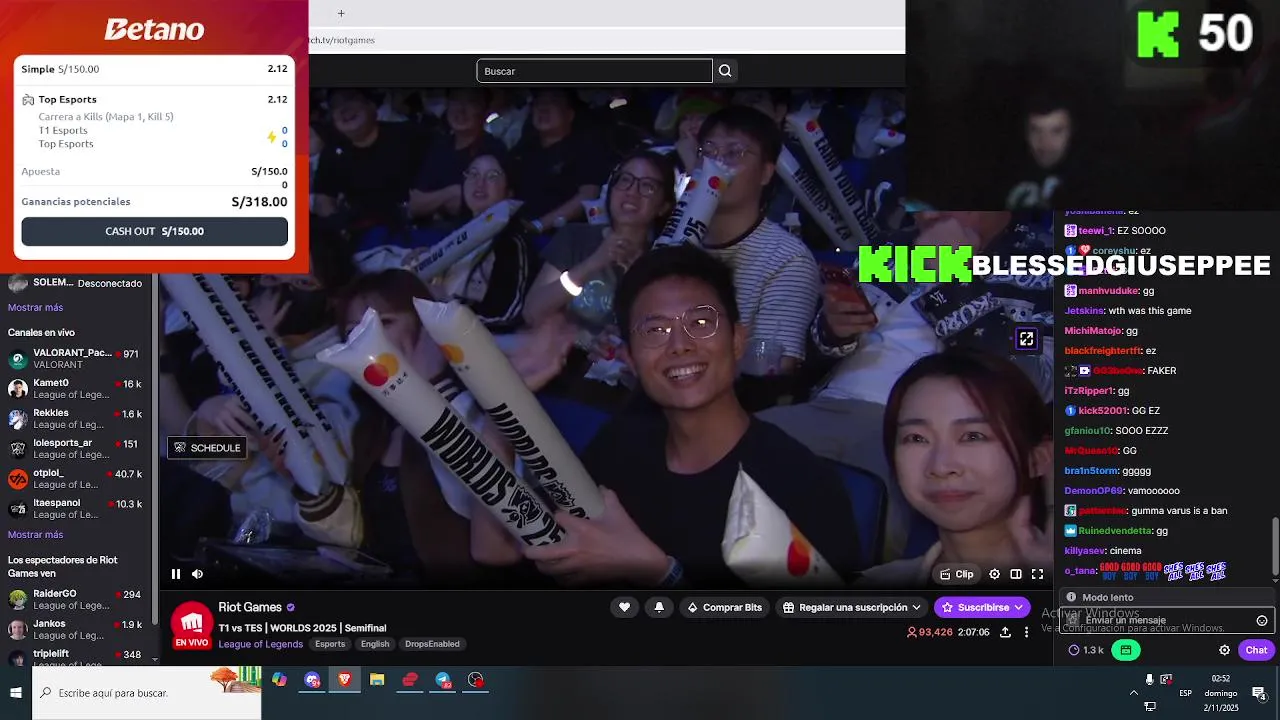Open the Kamet0 live channel
The height and width of the screenshot is (720, 1280).
[x=76, y=389]
